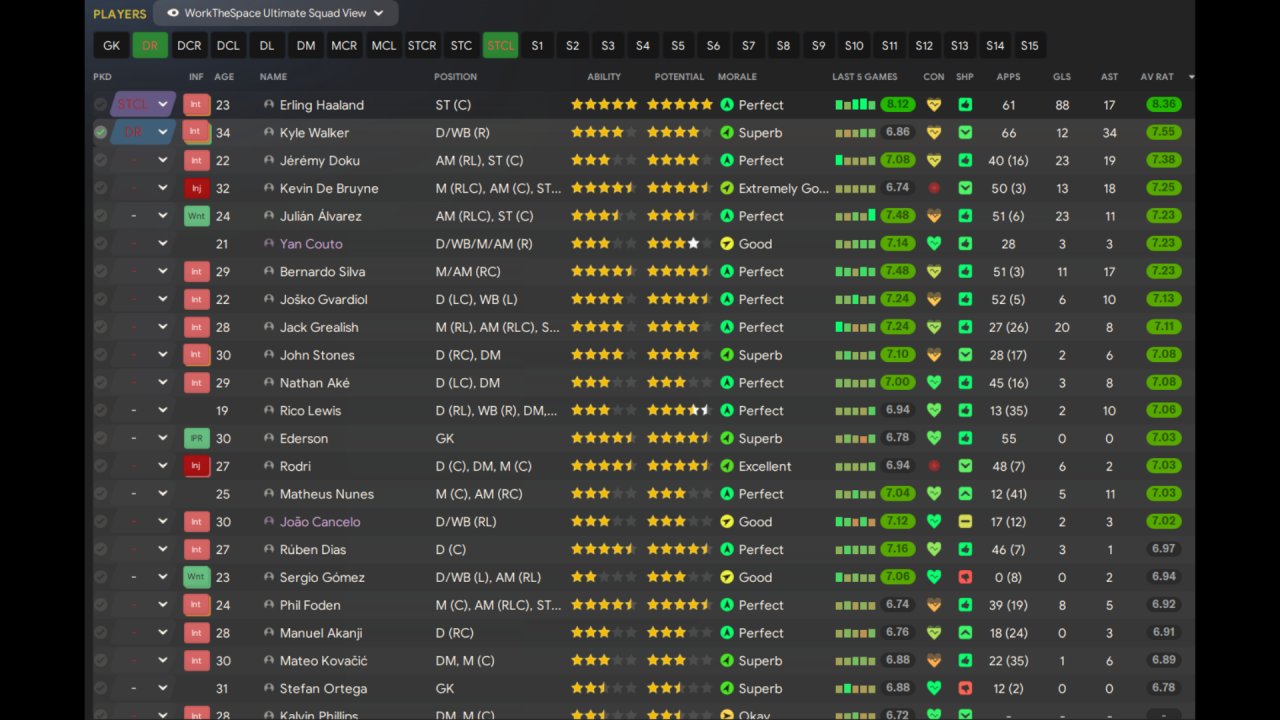Click the Wnt badge for Sergio Gómez
Viewport: 1280px width, 720px height.
[x=196, y=577]
